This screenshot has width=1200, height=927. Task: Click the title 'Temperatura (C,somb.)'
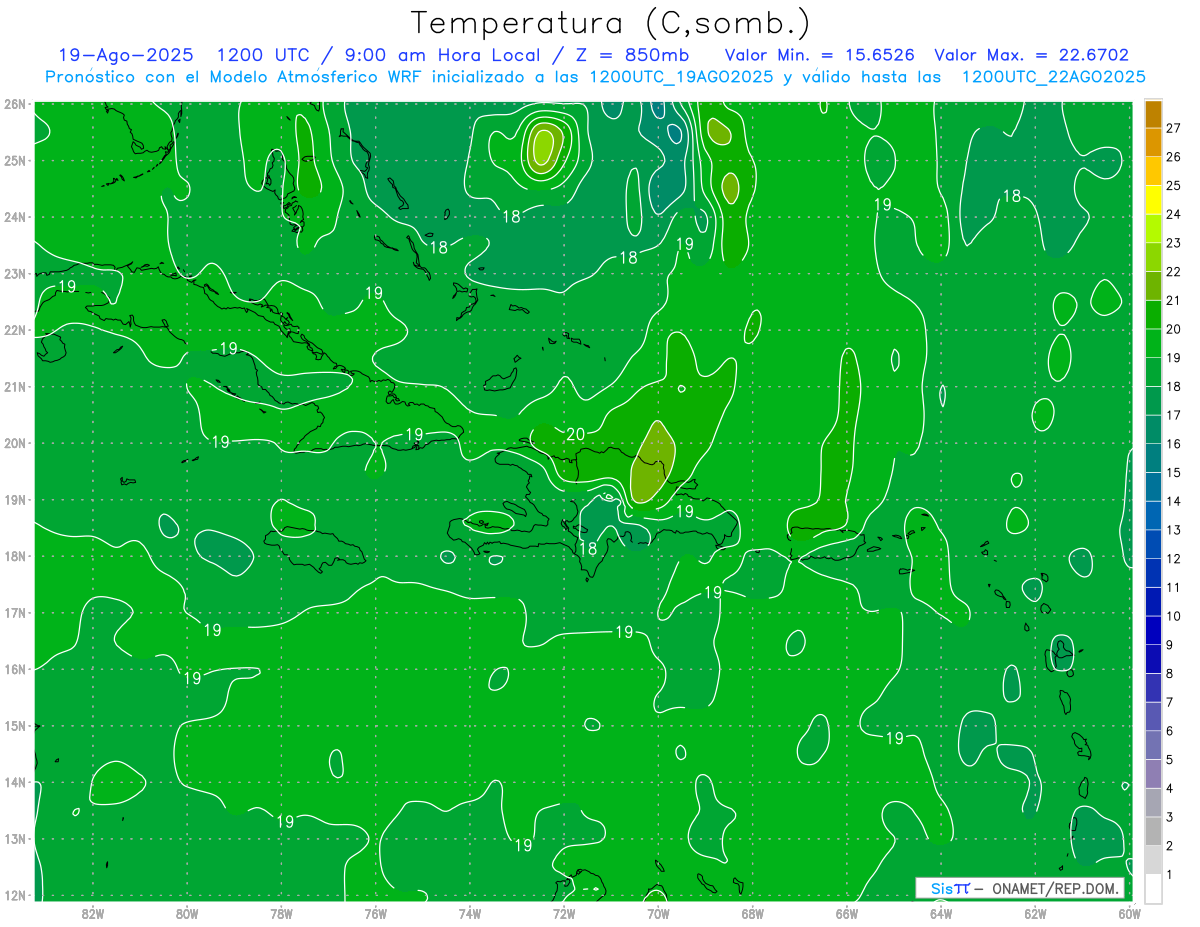coord(611,23)
